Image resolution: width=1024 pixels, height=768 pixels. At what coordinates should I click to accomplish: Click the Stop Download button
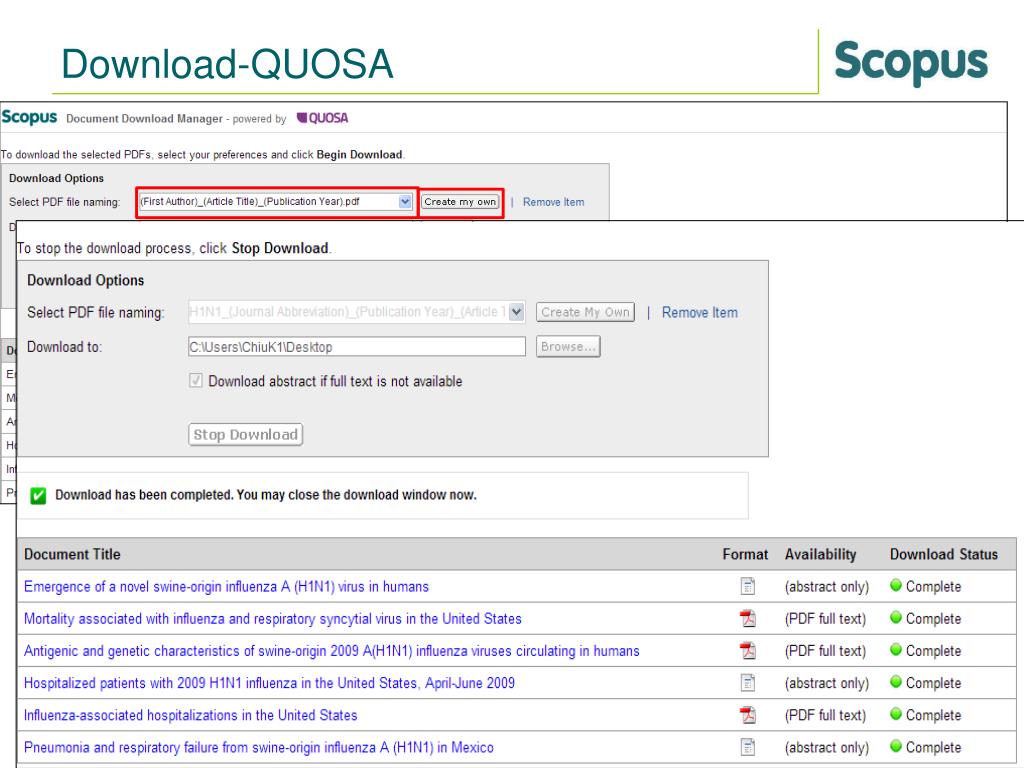pos(246,435)
